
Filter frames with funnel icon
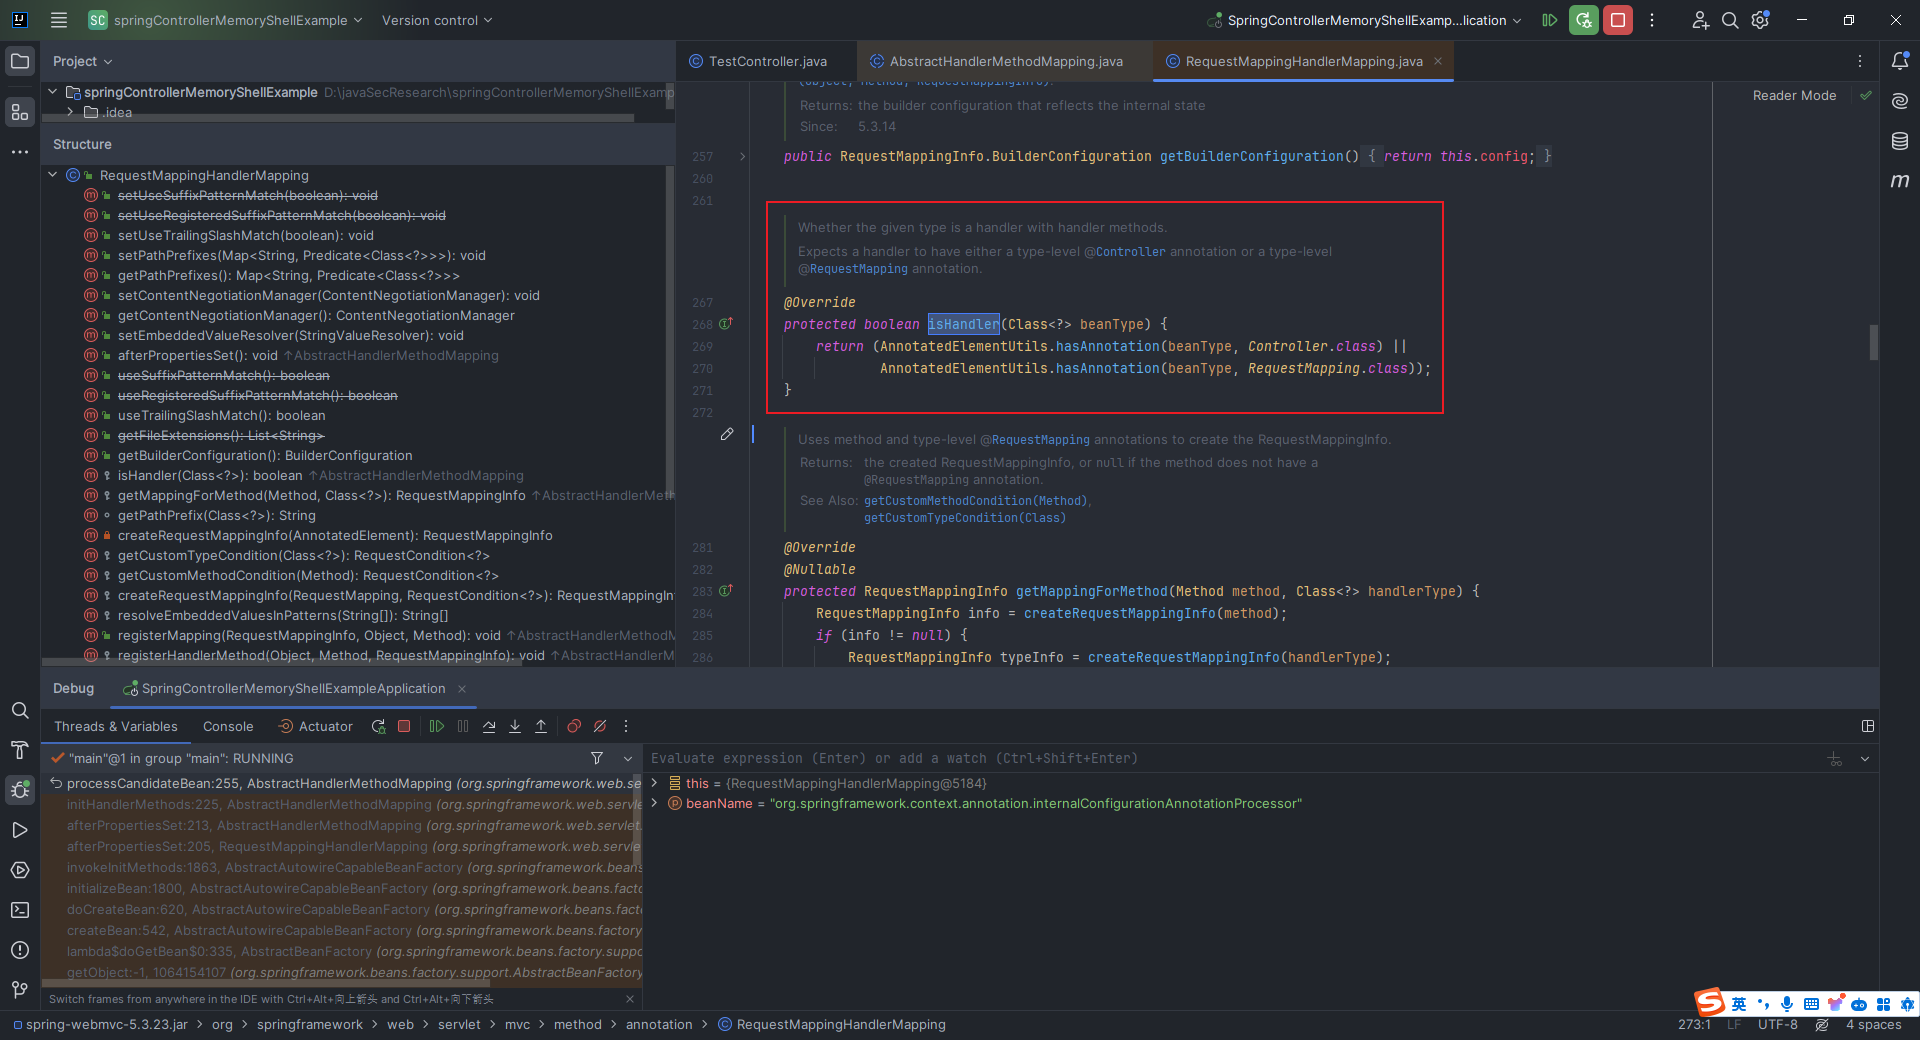tap(597, 758)
